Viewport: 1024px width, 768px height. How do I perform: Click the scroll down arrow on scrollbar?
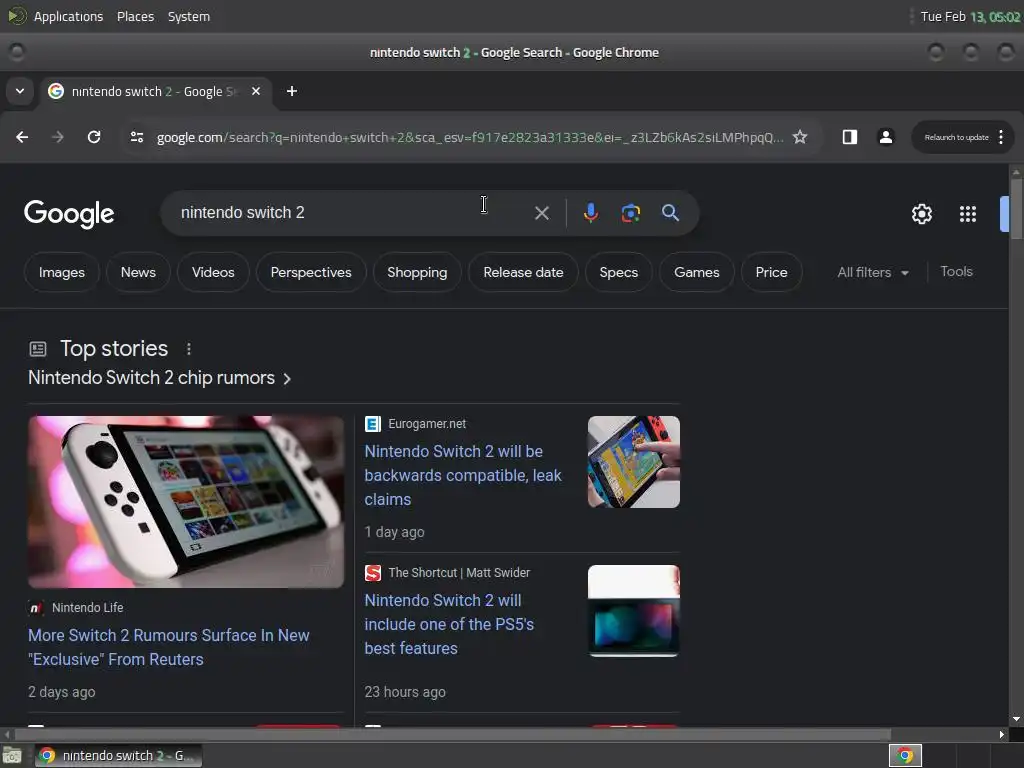[1016, 719]
